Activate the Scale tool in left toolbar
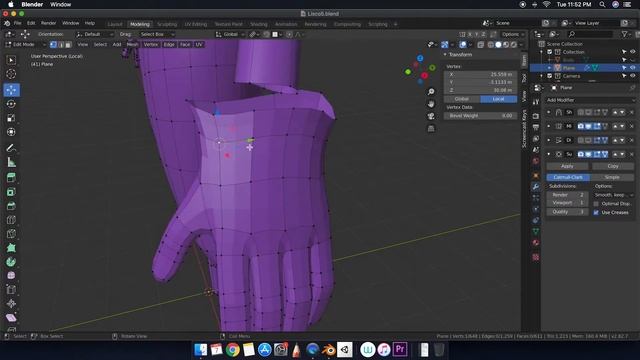Screen dimensions: 640x360 pos(11,118)
